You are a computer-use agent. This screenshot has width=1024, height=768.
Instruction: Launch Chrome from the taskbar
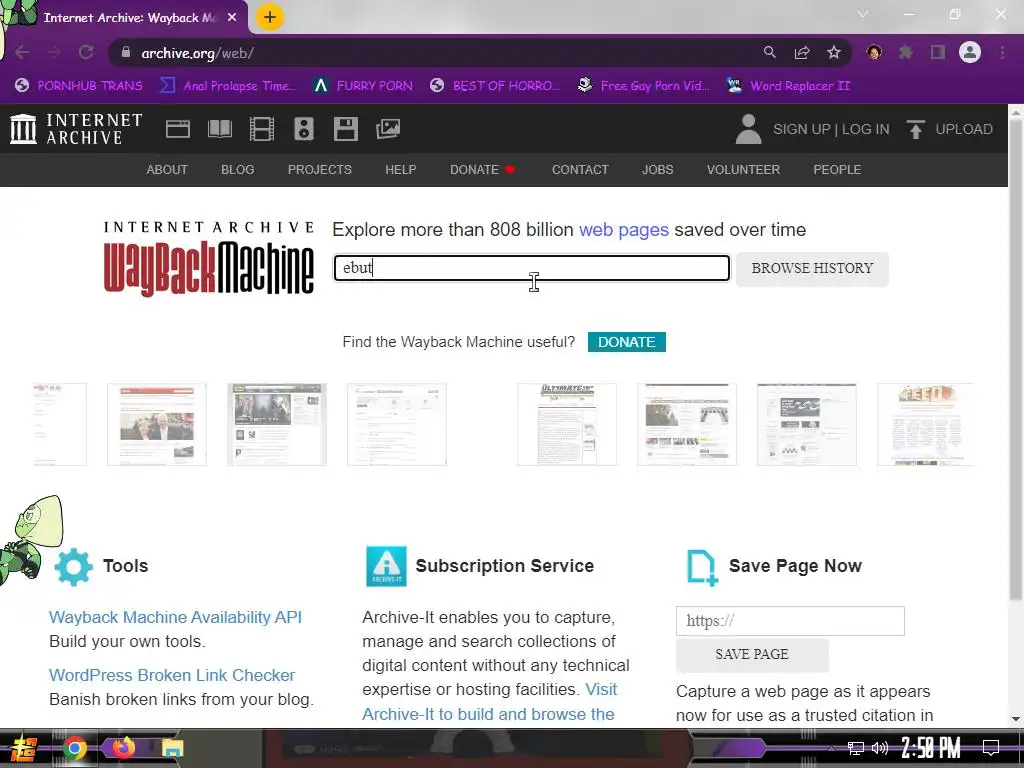coord(75,748)
